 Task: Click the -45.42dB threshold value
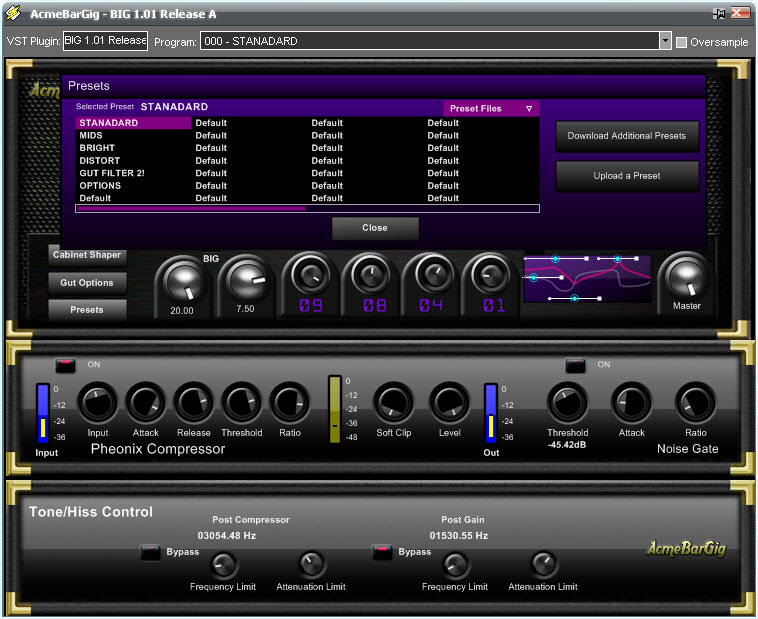tap(567, 445)
